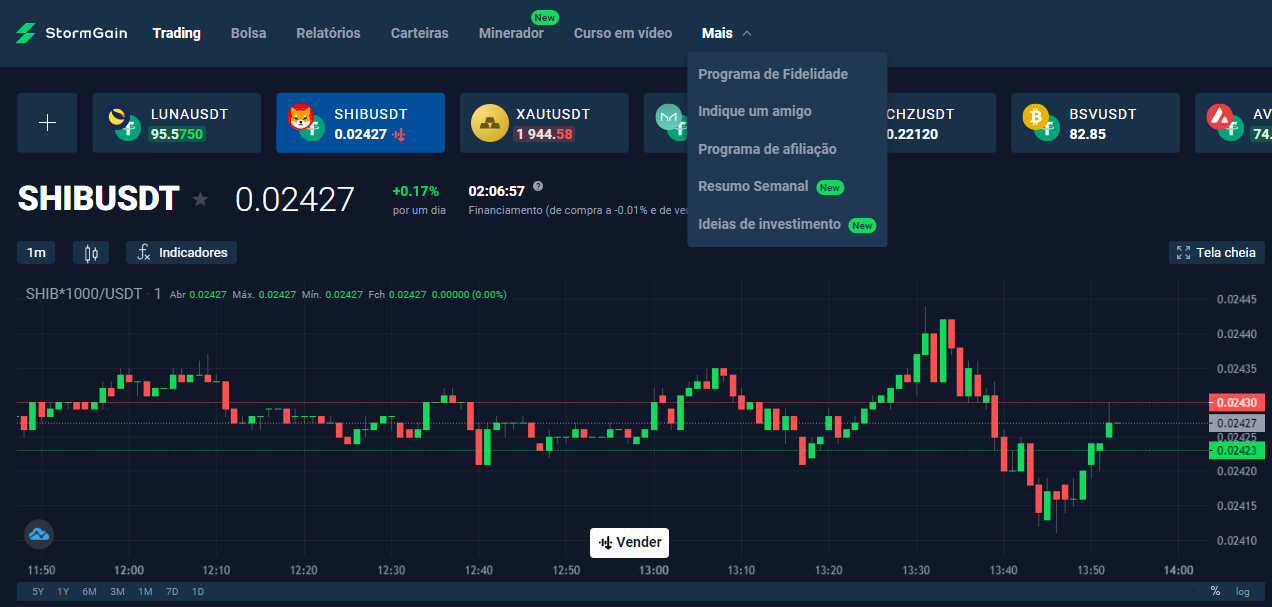The image size is (1272, 607).
Task: Click the Vender marker on chart
Action: [x=629, y=542]
